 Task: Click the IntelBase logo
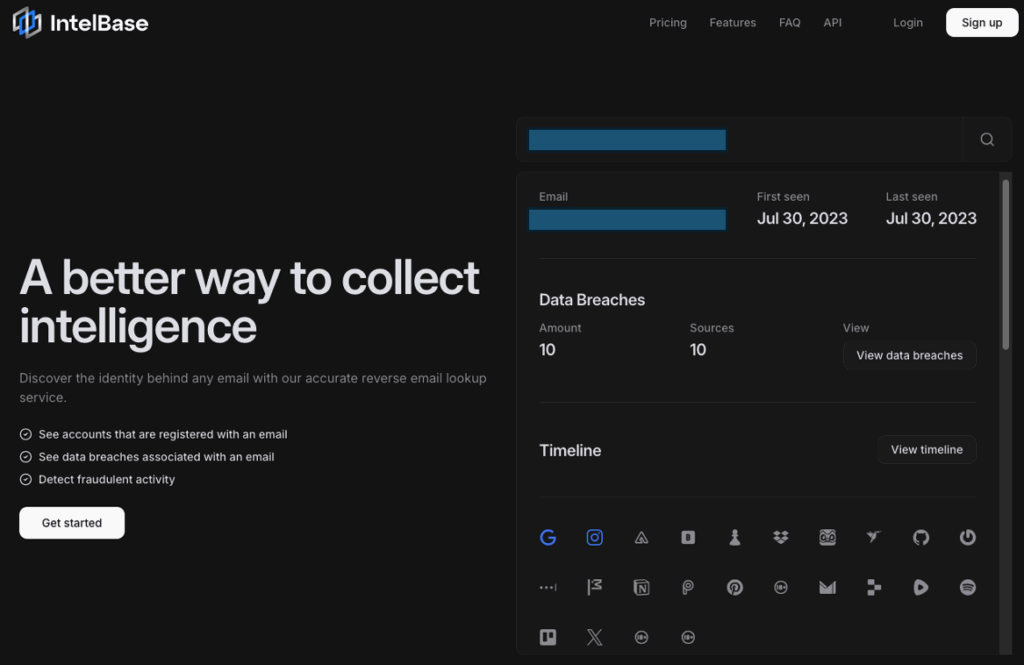click(x=80, y=22)
